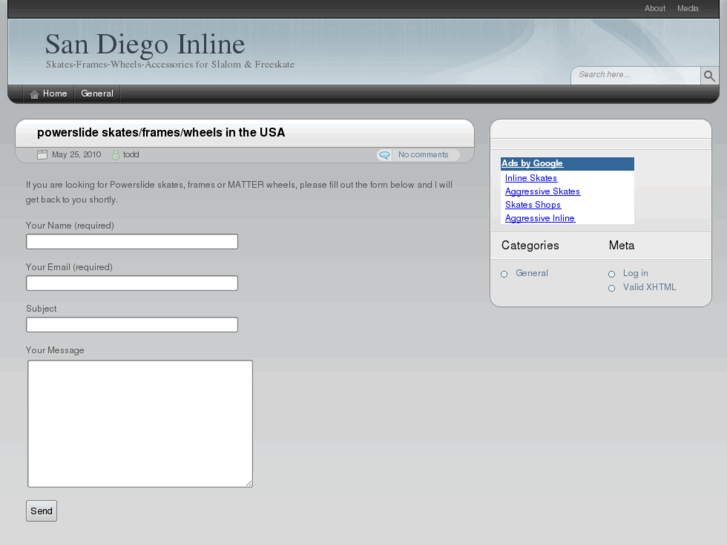This screenshot has width=727, height=545.
Task: Open the About page link
Action: click(655, 8)
